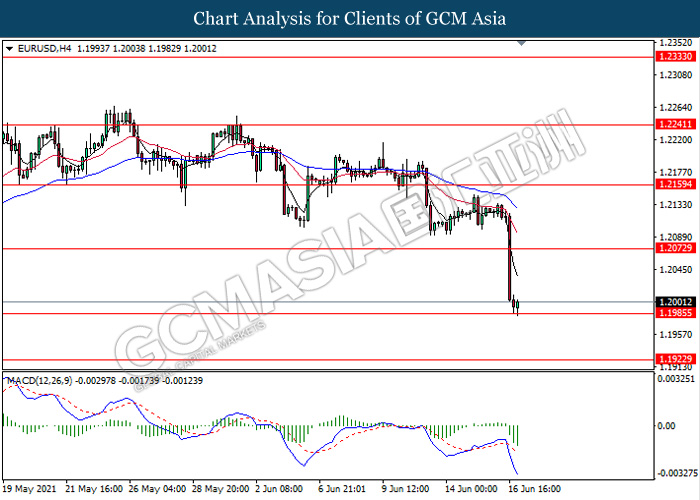Screen dimensions: 700x500
Task: Click the latest candlestick near 1.20012
Action: coord(517,306)
